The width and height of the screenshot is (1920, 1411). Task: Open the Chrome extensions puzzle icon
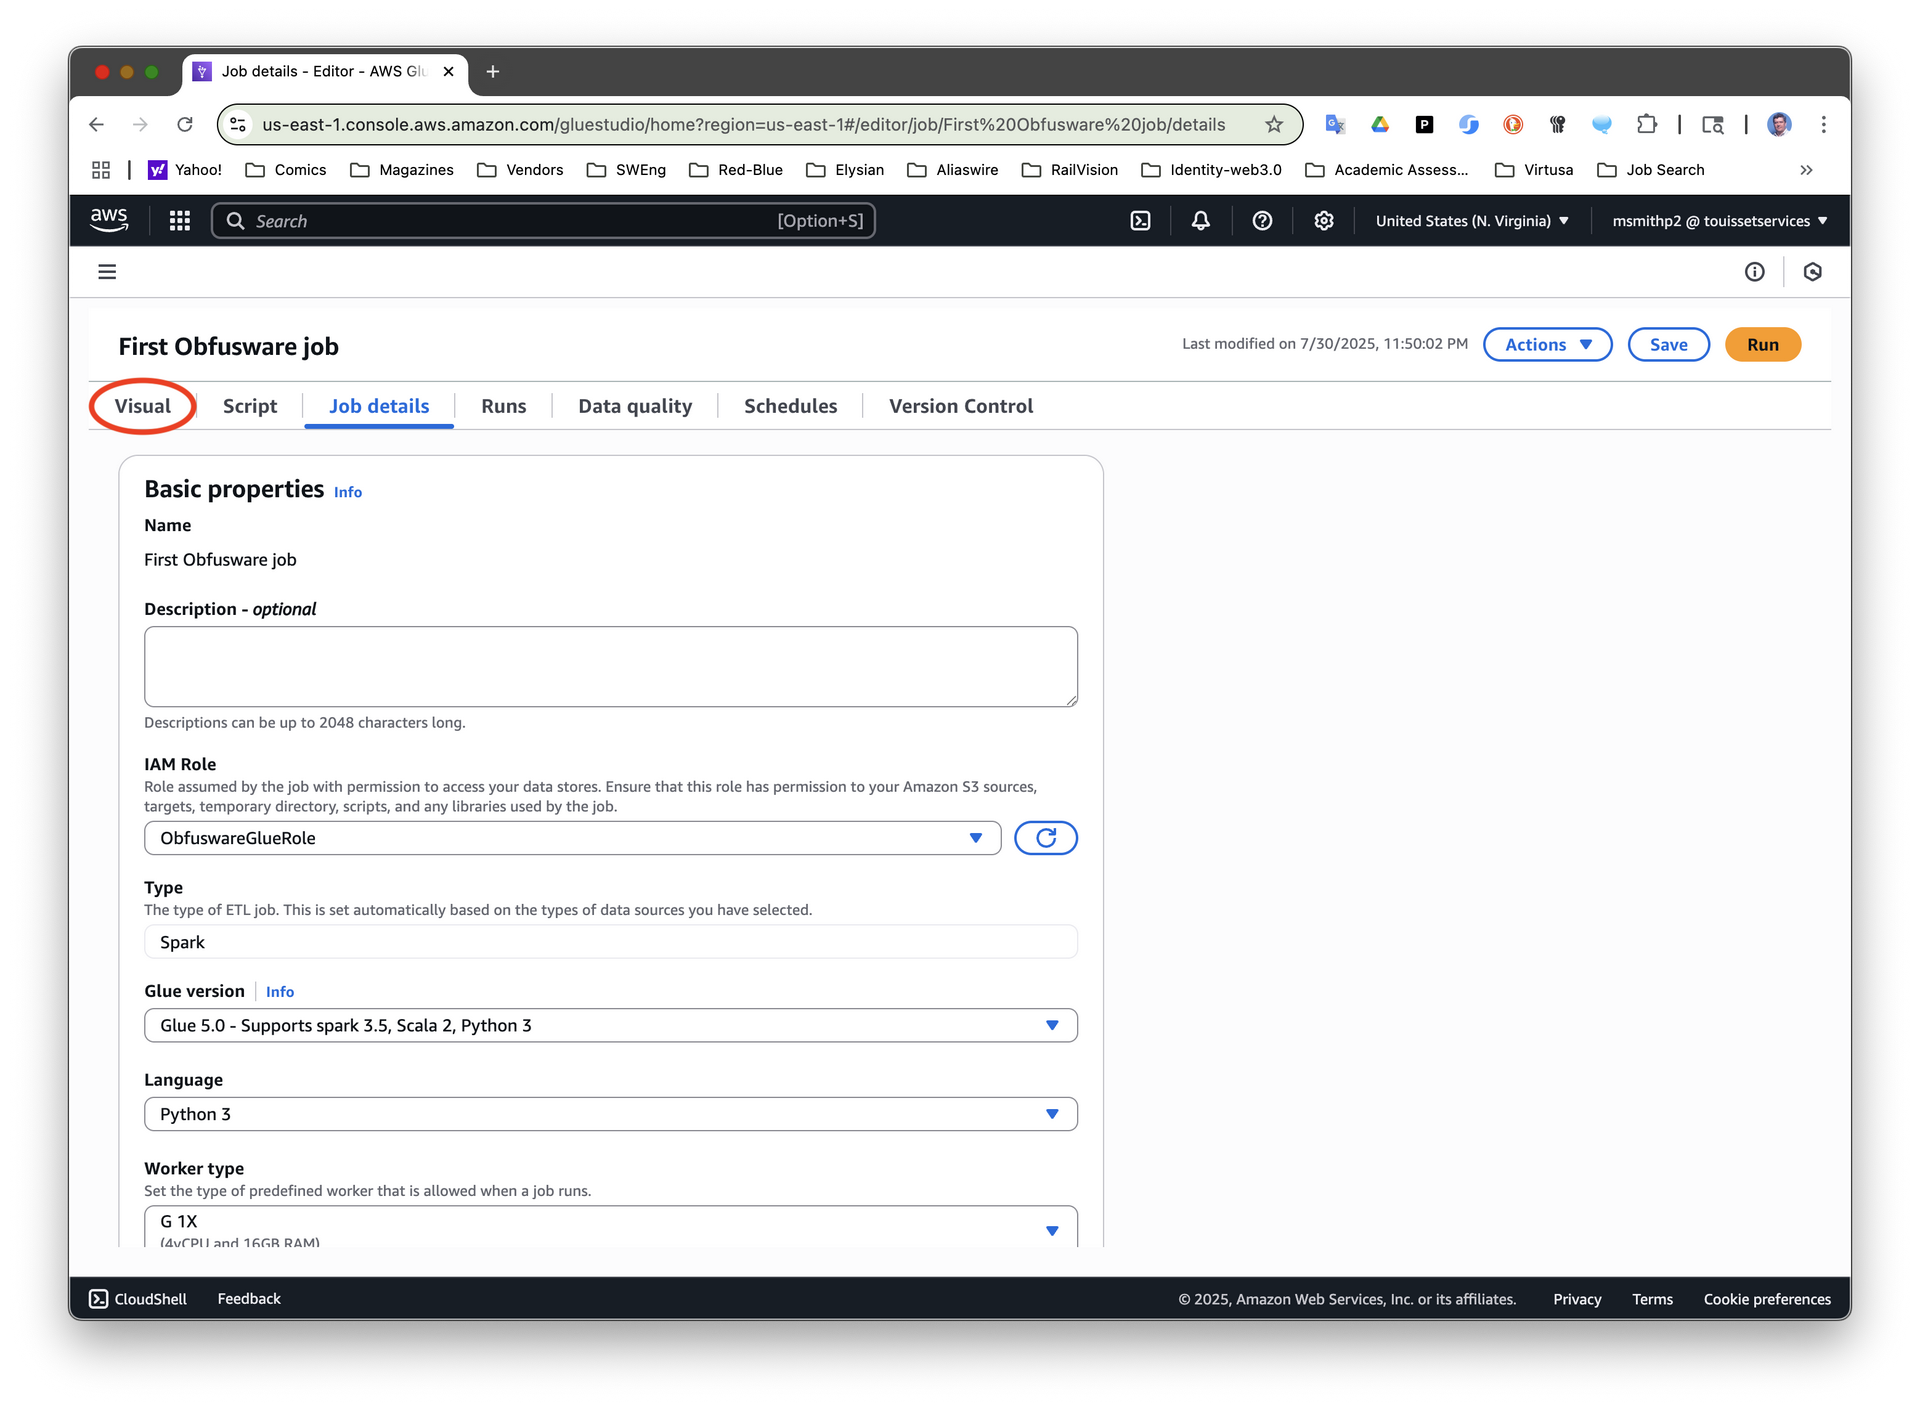tap(1646, 124)
